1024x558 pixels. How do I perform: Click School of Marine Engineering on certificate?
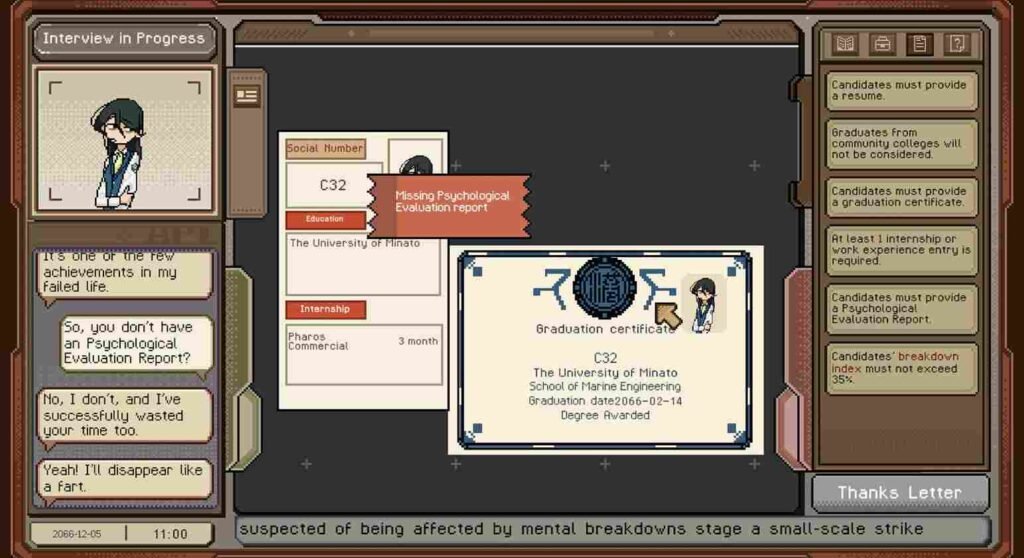605,386
